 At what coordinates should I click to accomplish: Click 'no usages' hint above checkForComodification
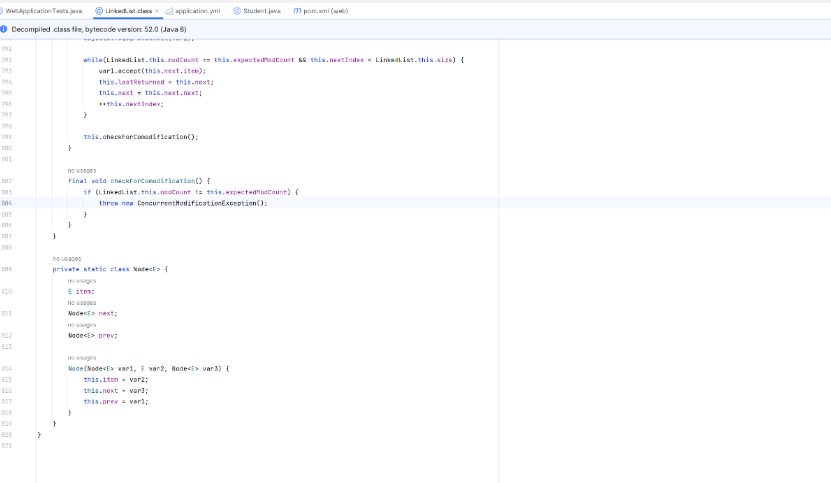[81, 170]
